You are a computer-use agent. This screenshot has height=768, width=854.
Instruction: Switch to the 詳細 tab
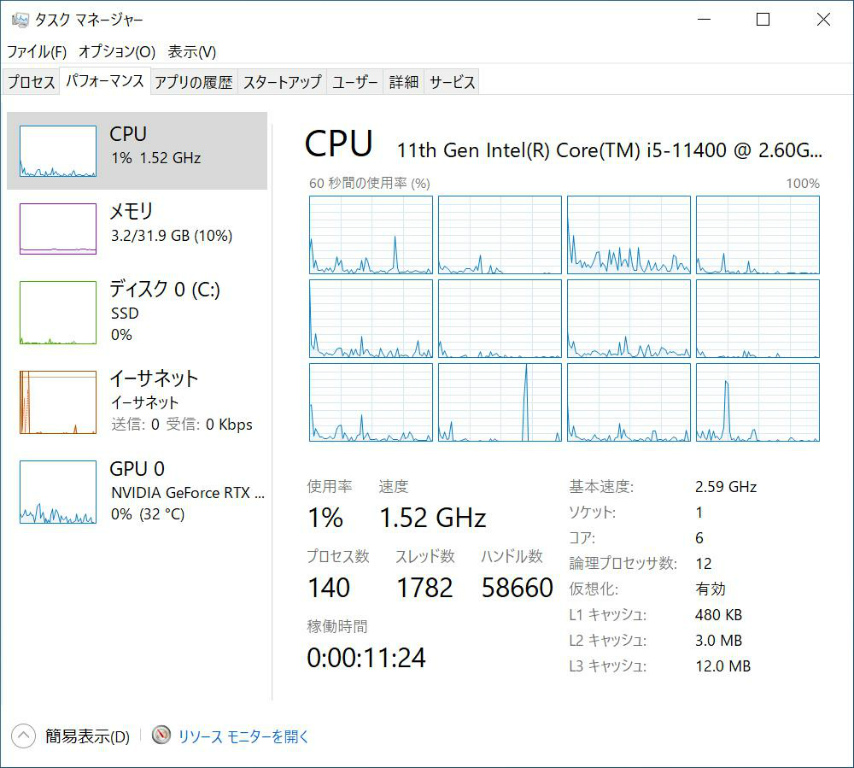point(404,82)
